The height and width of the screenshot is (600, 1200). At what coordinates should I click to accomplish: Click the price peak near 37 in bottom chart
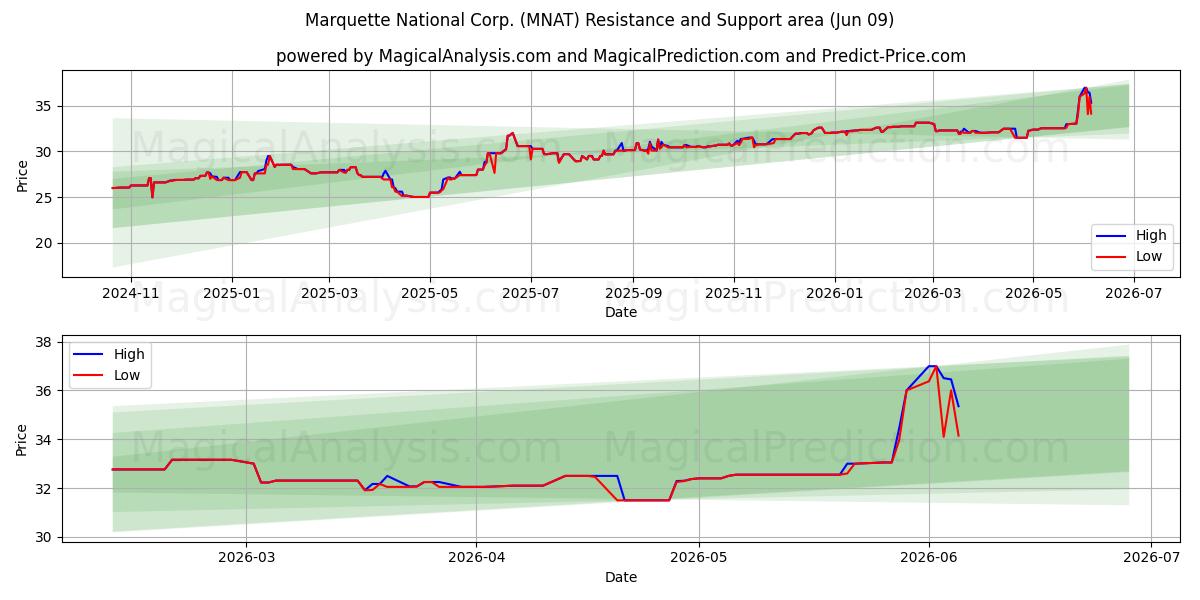932,366
